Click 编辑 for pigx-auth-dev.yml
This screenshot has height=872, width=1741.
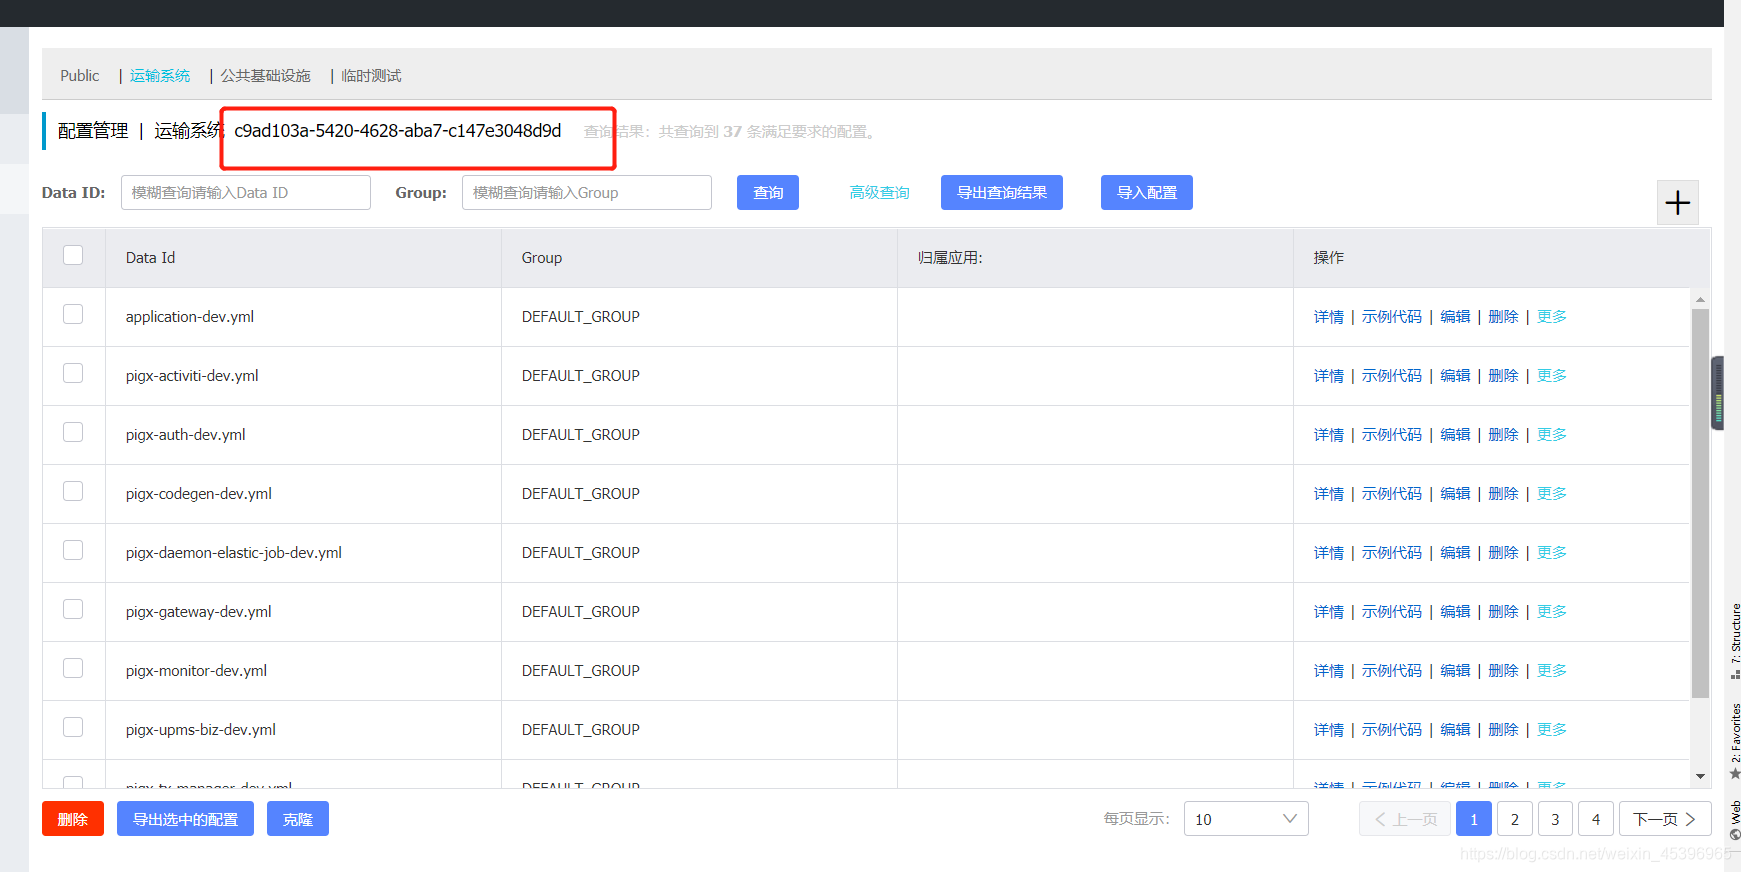[1455, 435]
